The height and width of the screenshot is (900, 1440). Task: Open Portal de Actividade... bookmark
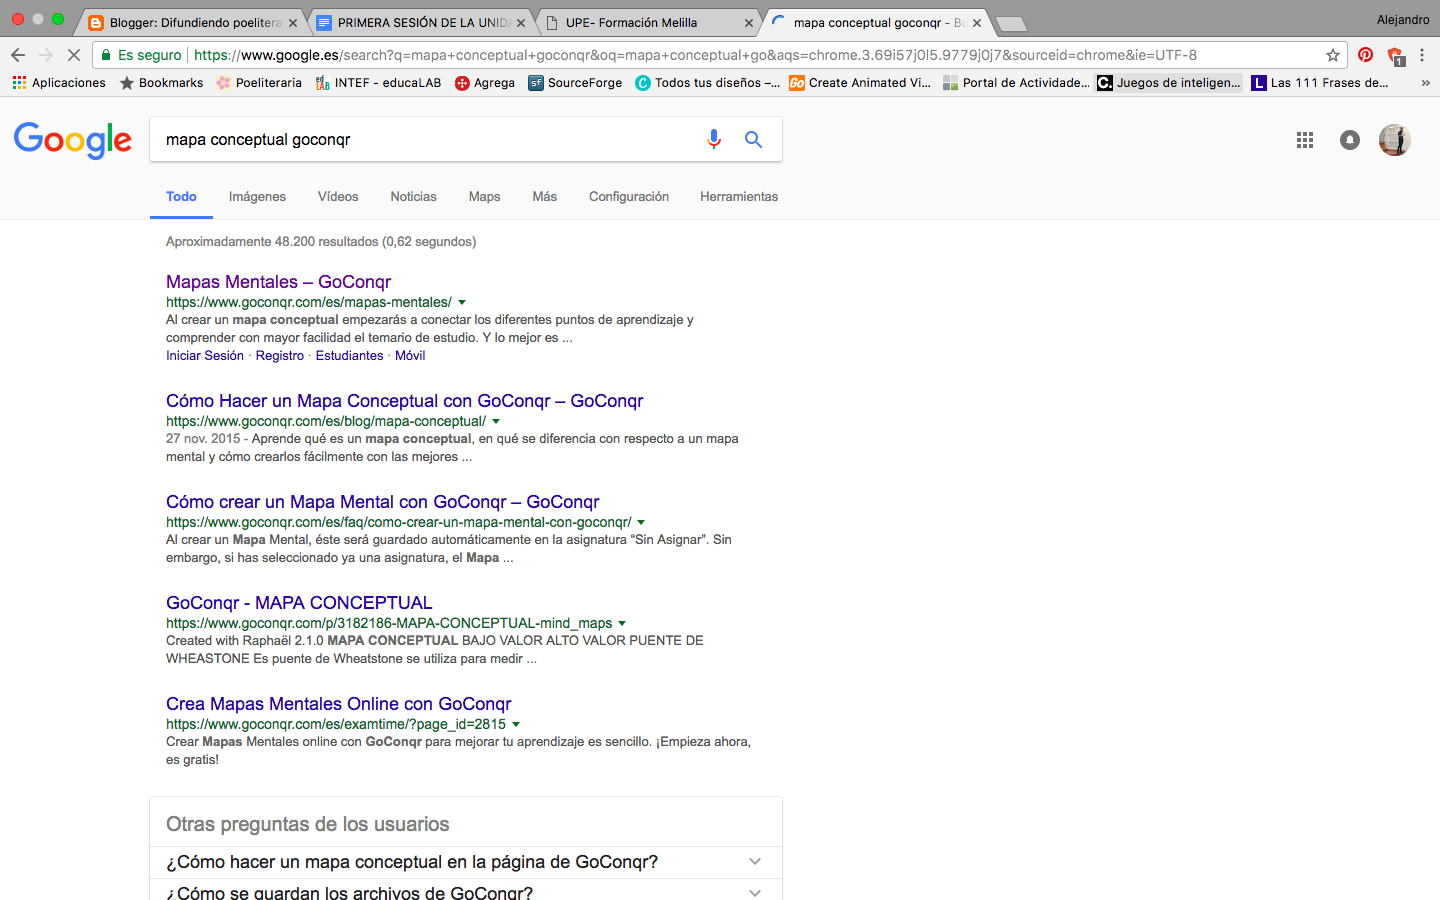point(1016,83)
